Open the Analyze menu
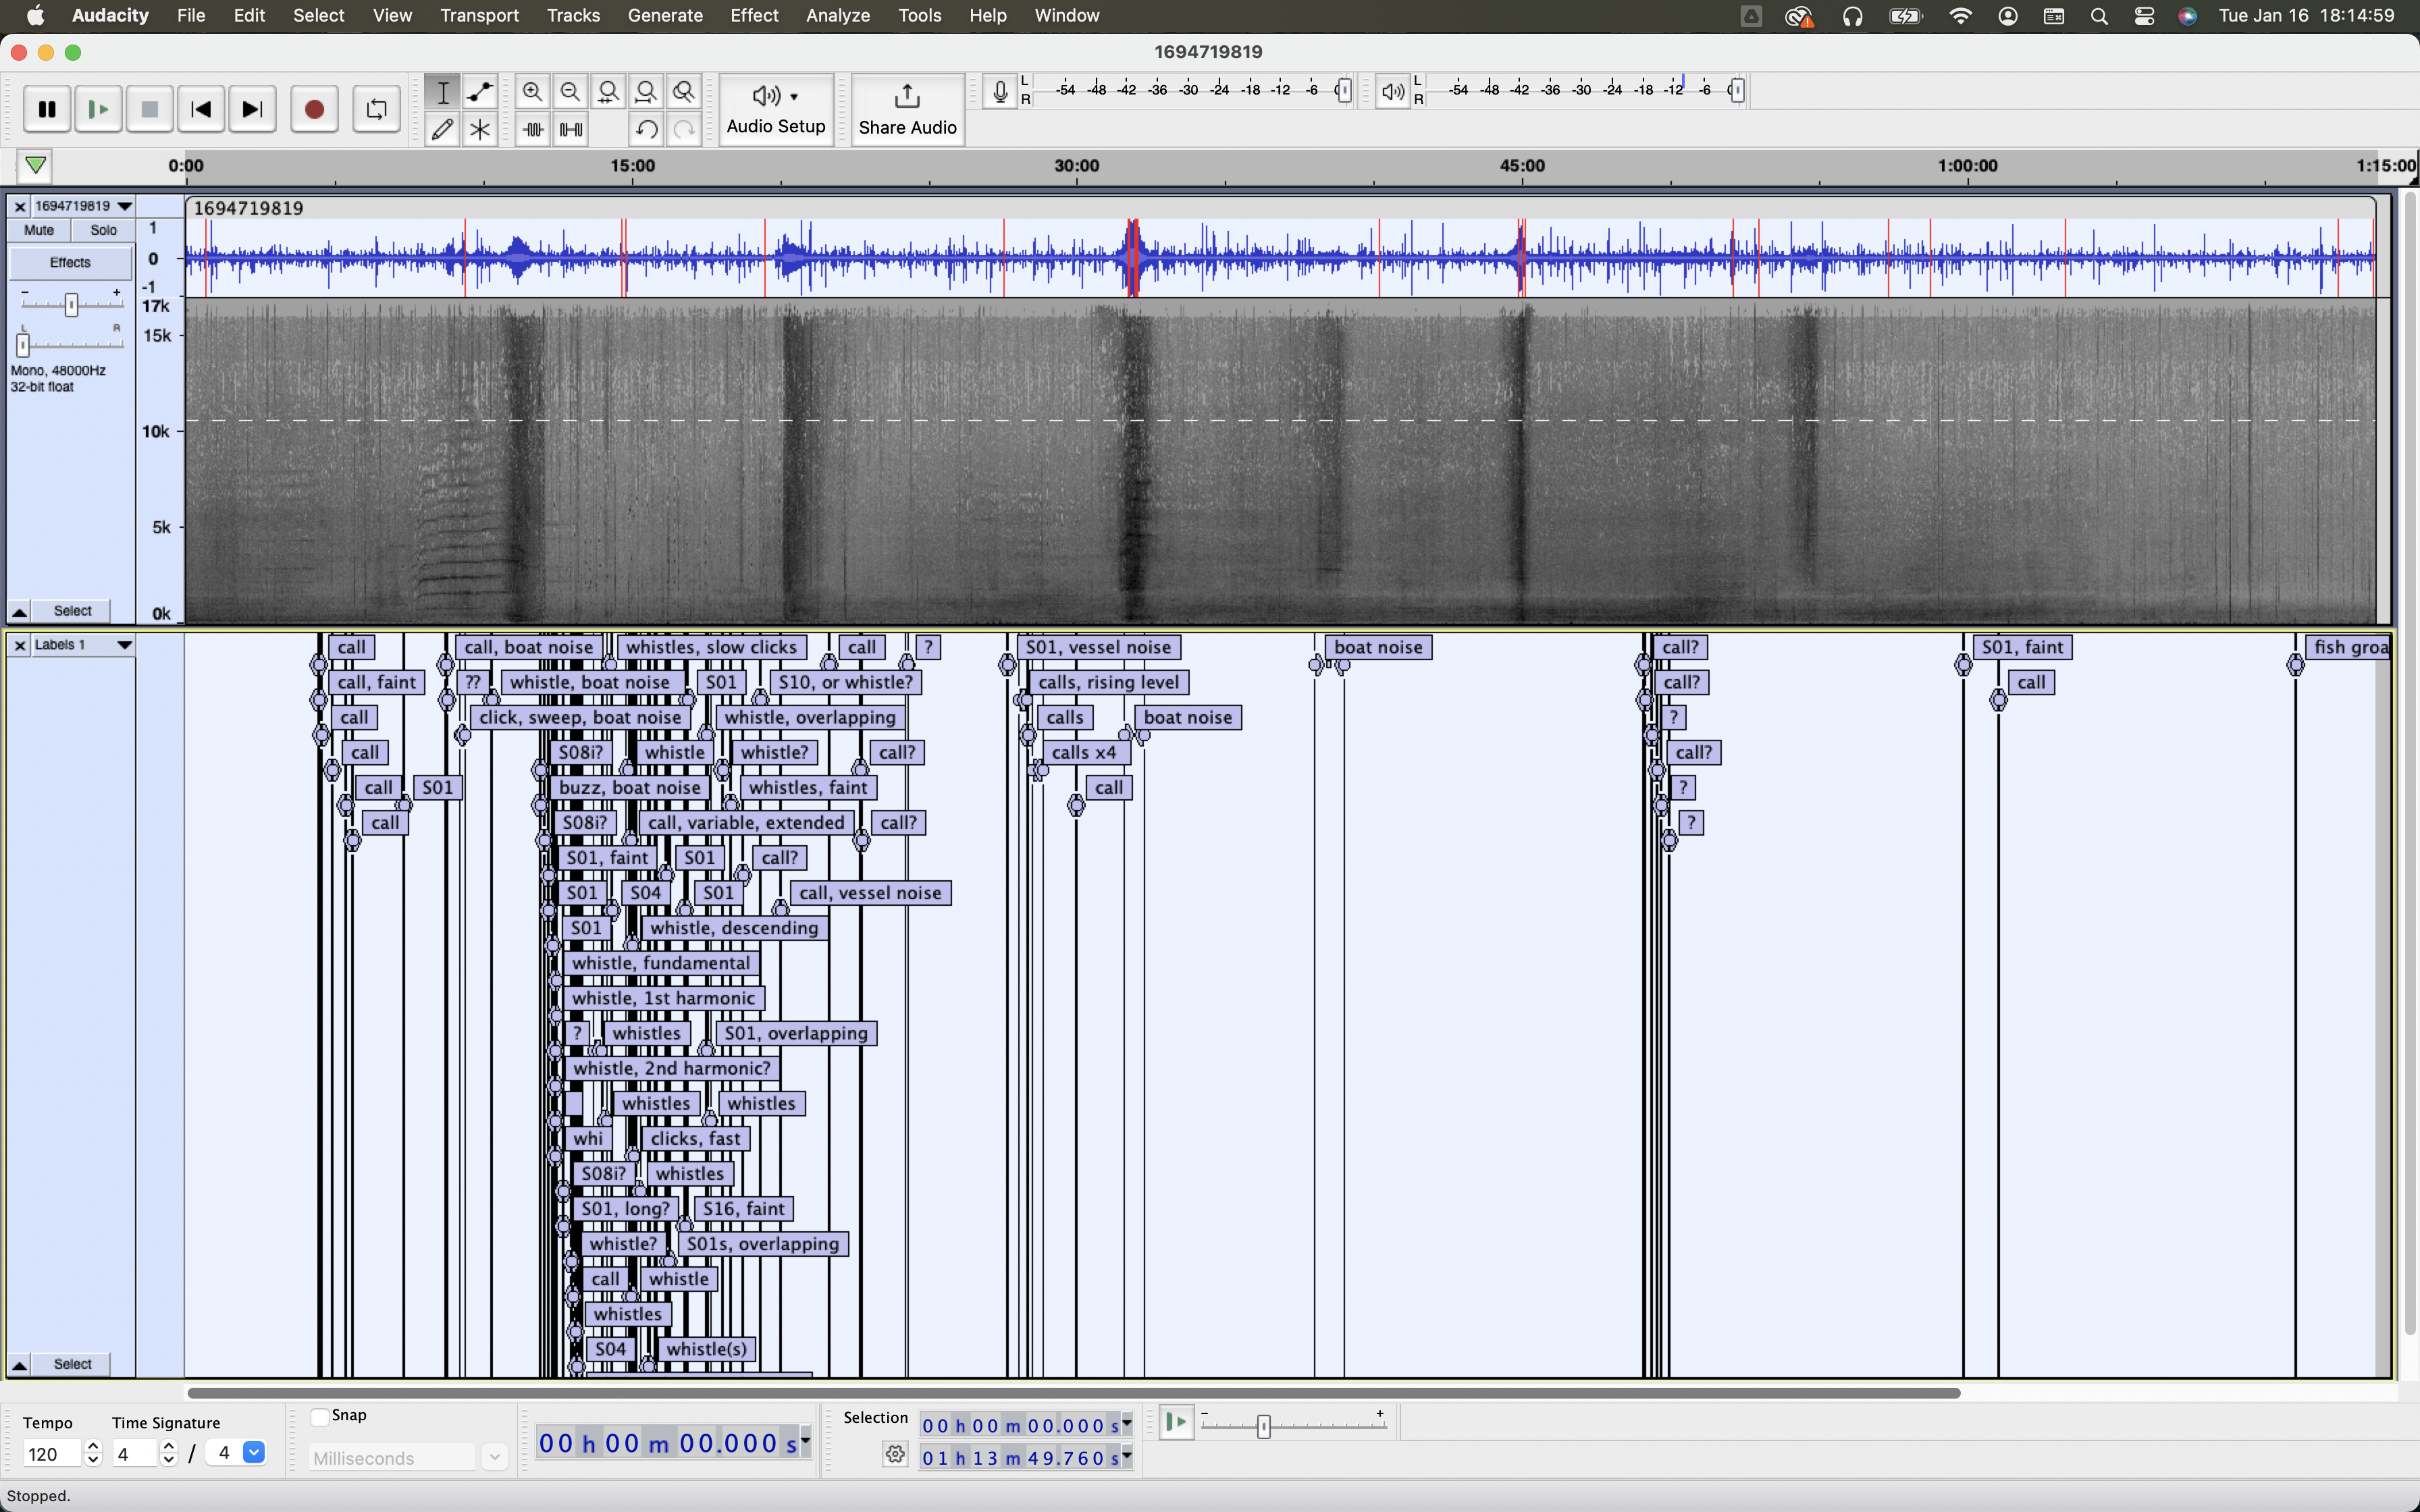 click(837, 16)
